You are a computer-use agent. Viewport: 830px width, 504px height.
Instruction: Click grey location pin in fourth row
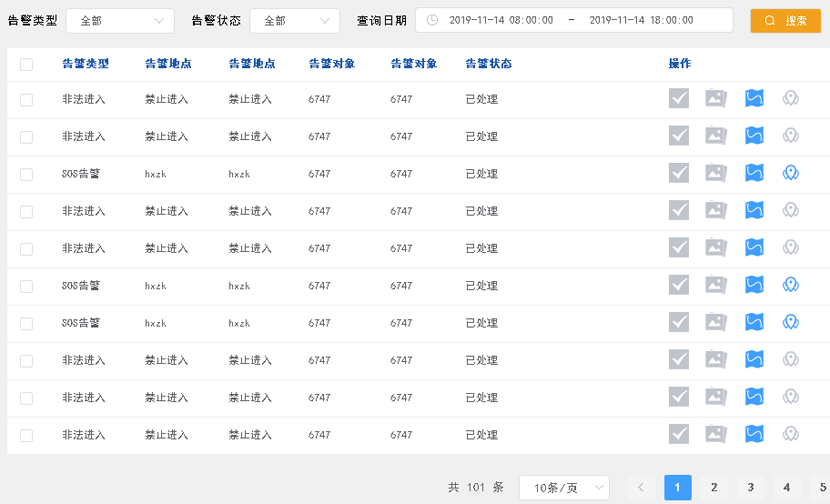791,211
